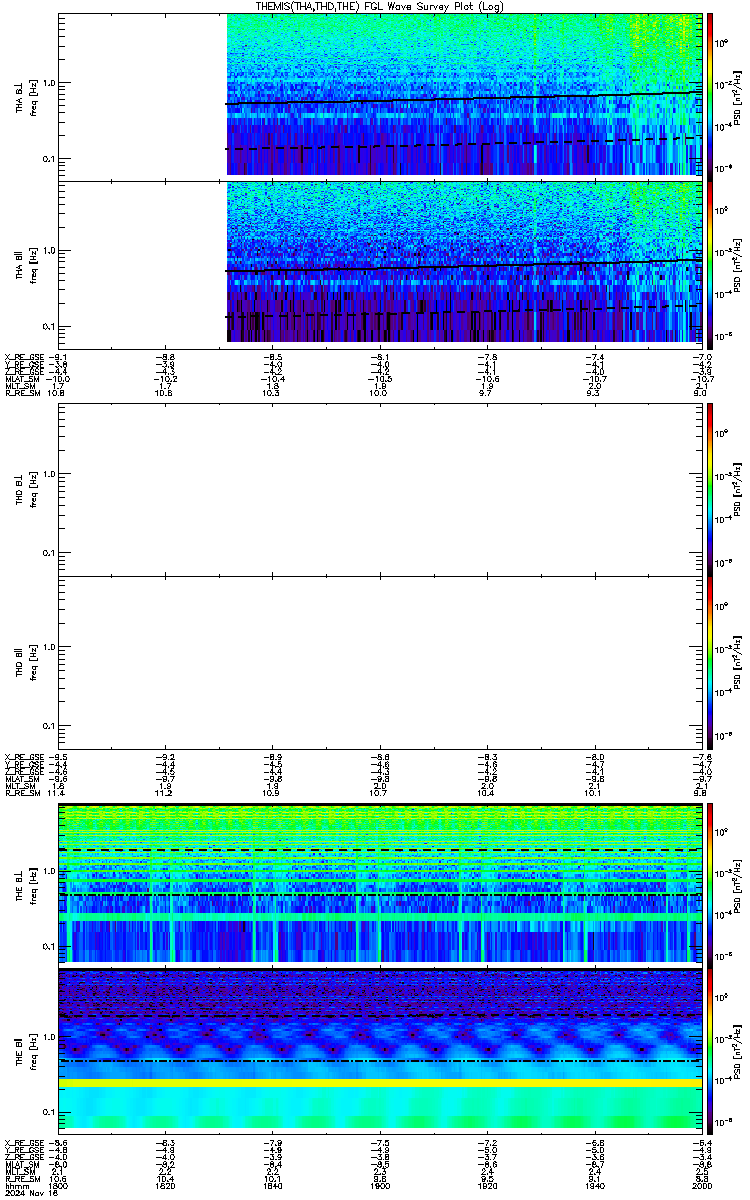The image size is (750, 1200).
Task: Click the R_RE_SM label under the THD panels
Action: coord(22,794)
